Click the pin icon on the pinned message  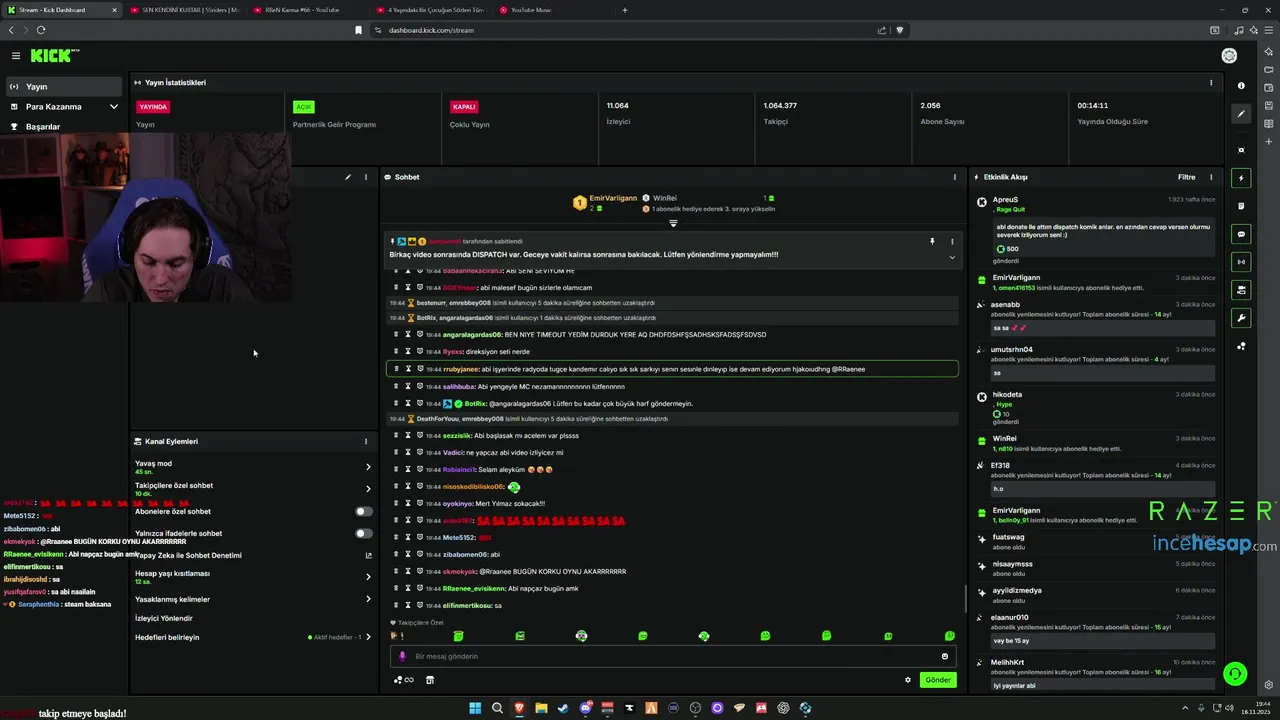pyautogui.click(x=932, y=241)
